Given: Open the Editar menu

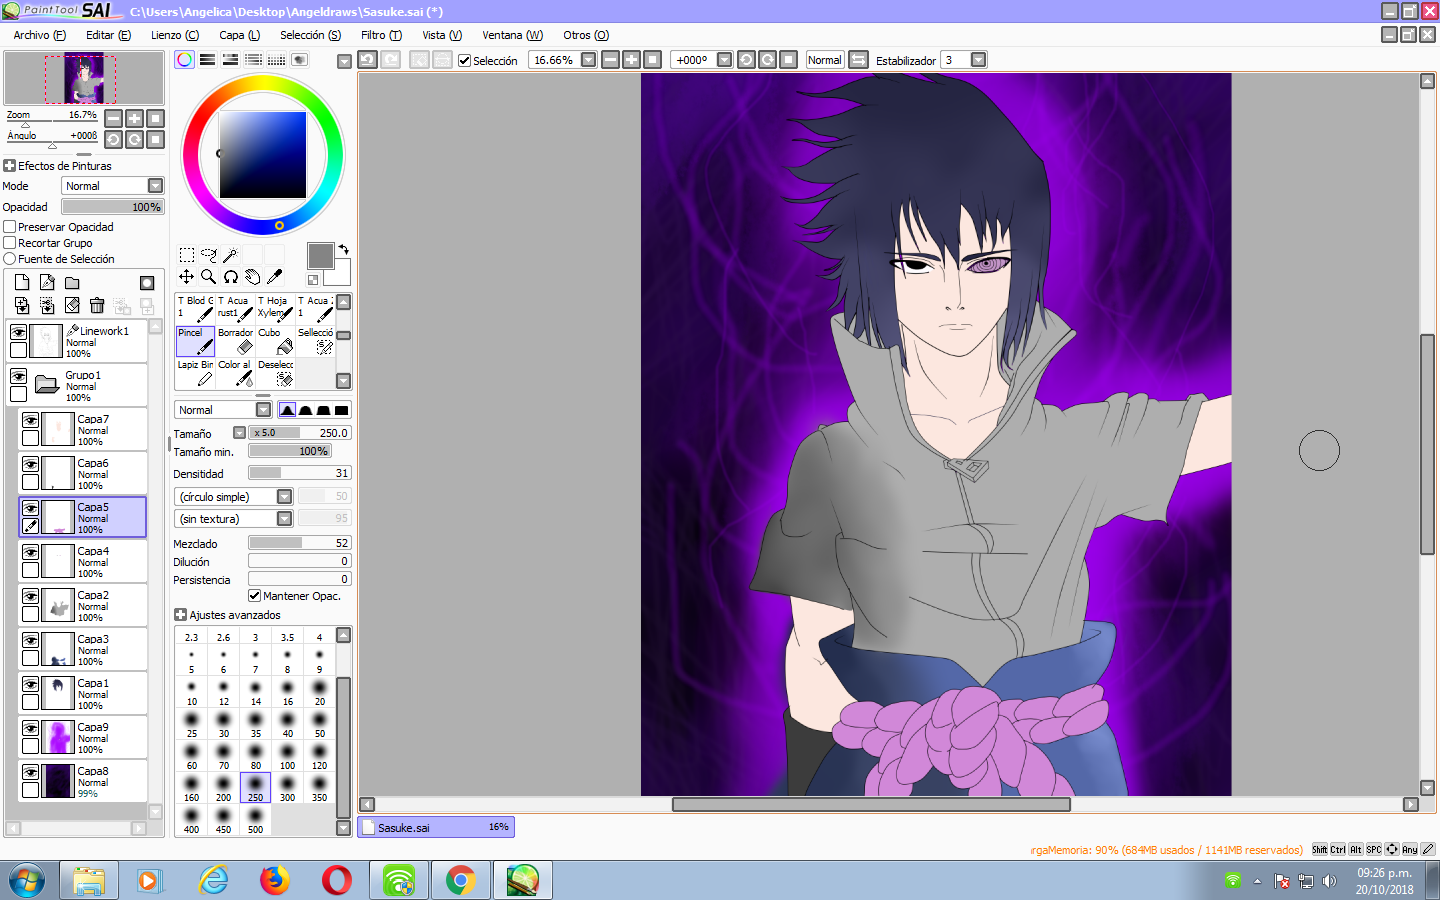Looking at the screenshot, I should tap(108, 35).
